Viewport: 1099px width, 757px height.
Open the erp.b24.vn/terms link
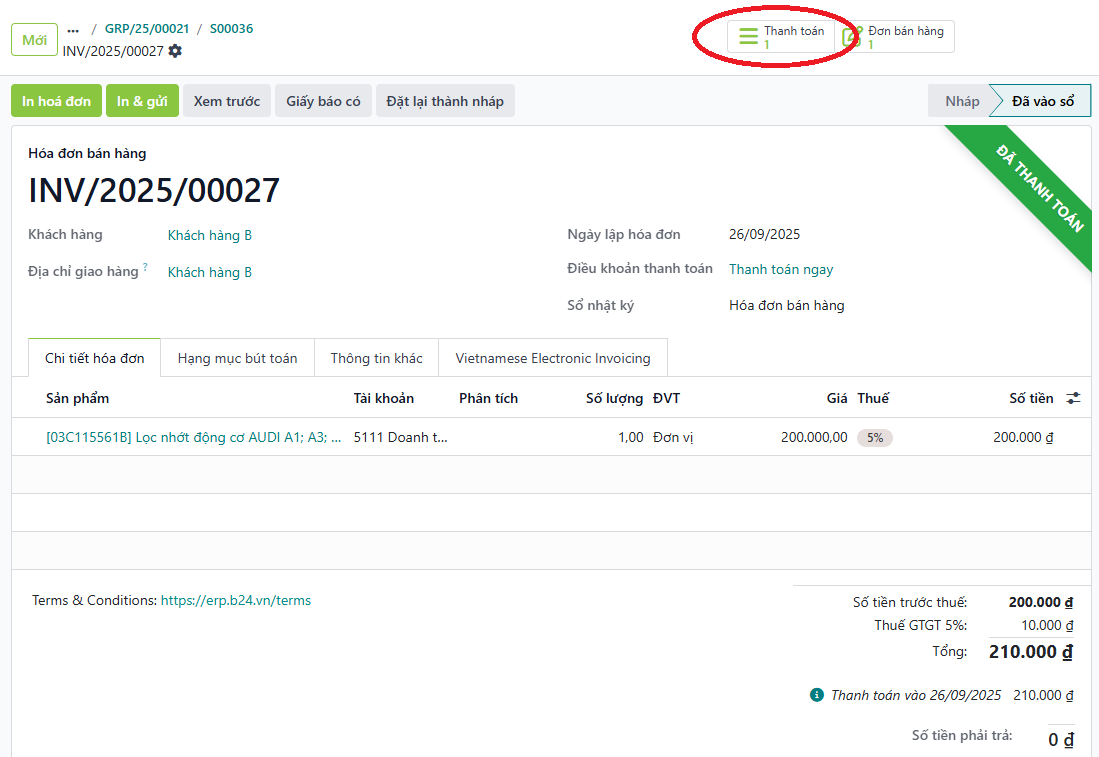click(x=236, y=601)
